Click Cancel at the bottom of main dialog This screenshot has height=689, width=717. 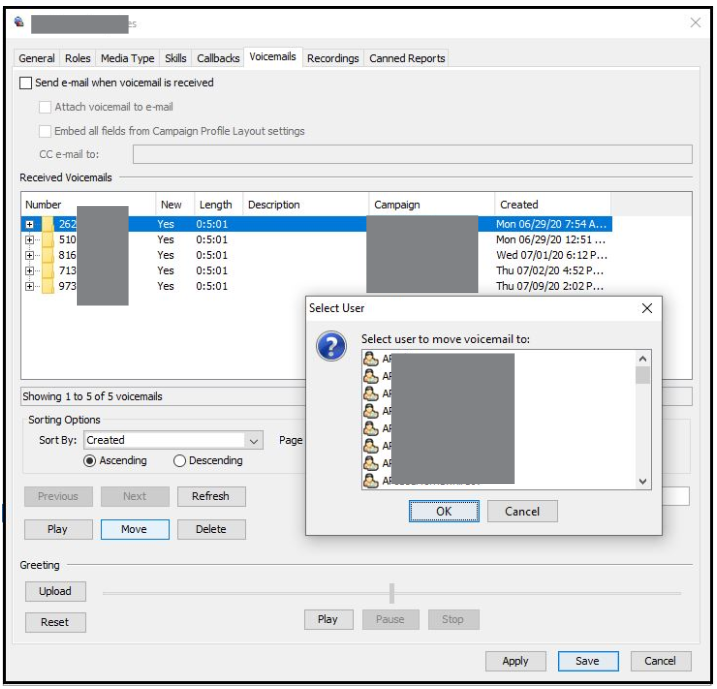(x=660, y=662)
